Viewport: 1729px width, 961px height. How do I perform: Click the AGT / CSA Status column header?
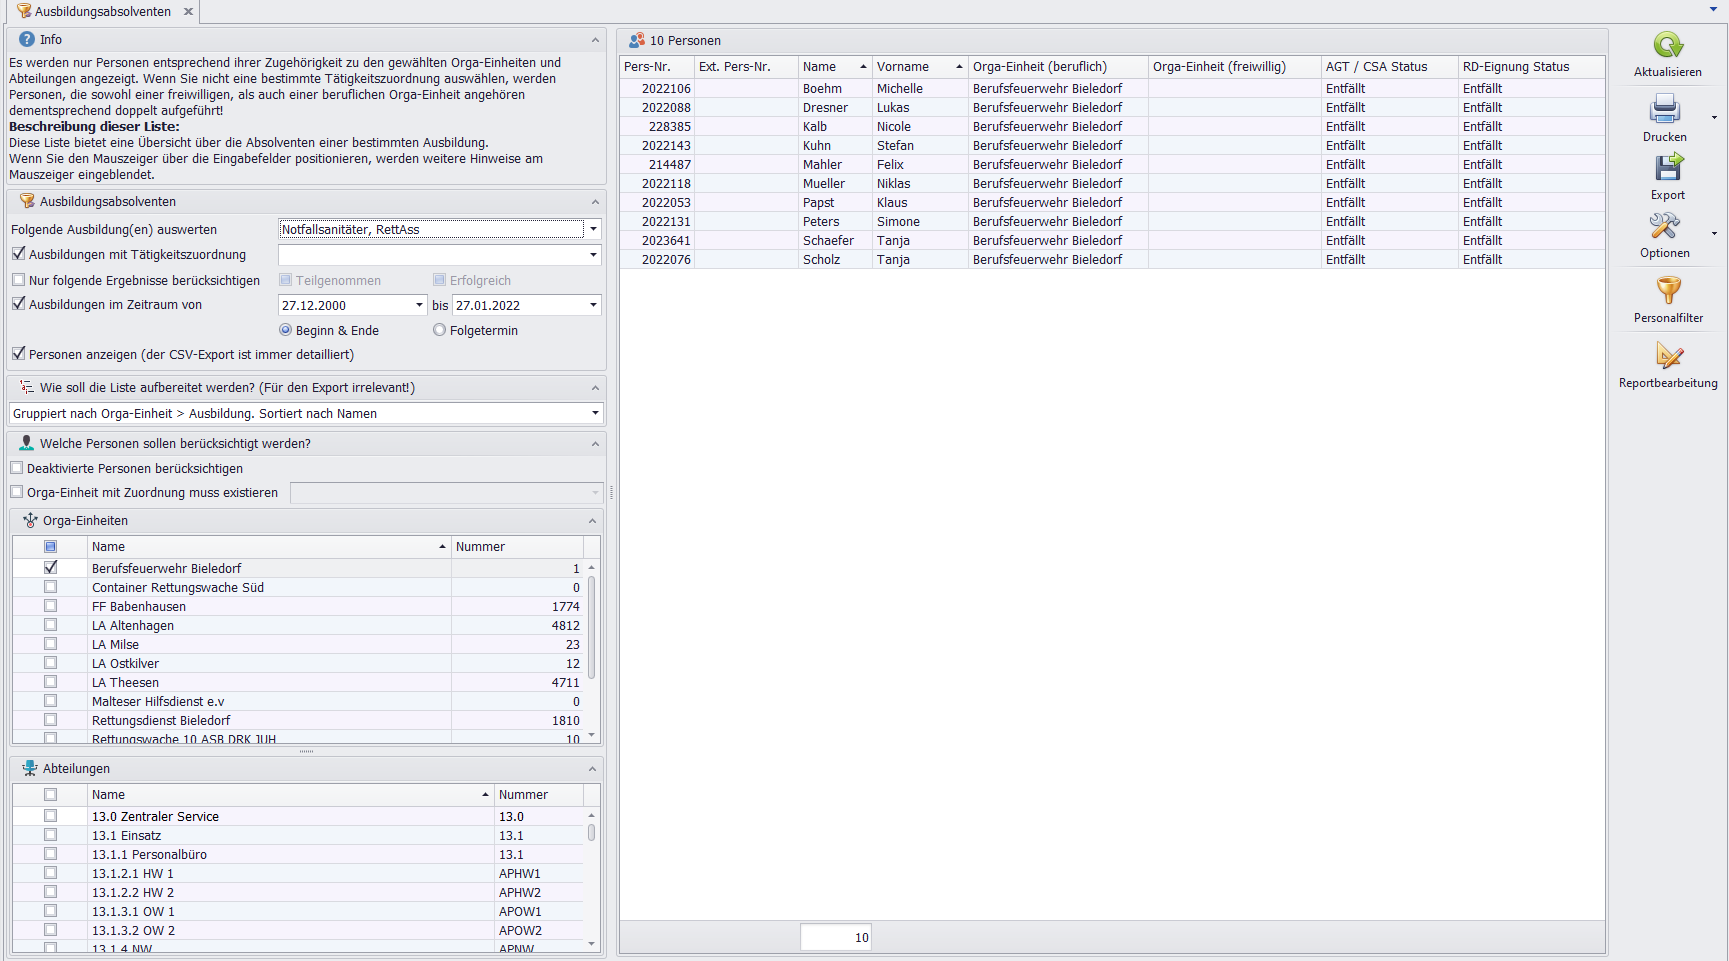[1387, 67]
